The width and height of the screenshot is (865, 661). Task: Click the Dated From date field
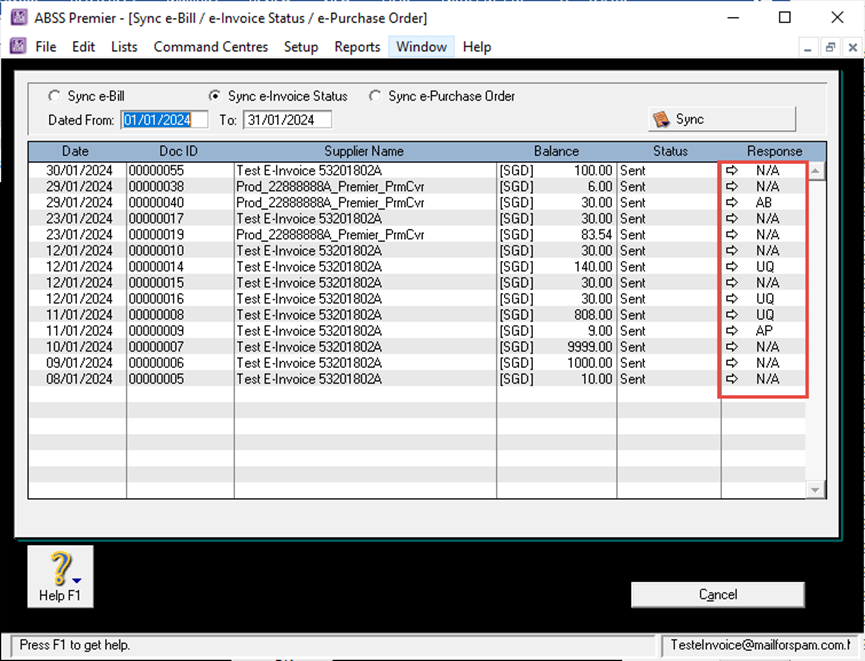(164, 120)
